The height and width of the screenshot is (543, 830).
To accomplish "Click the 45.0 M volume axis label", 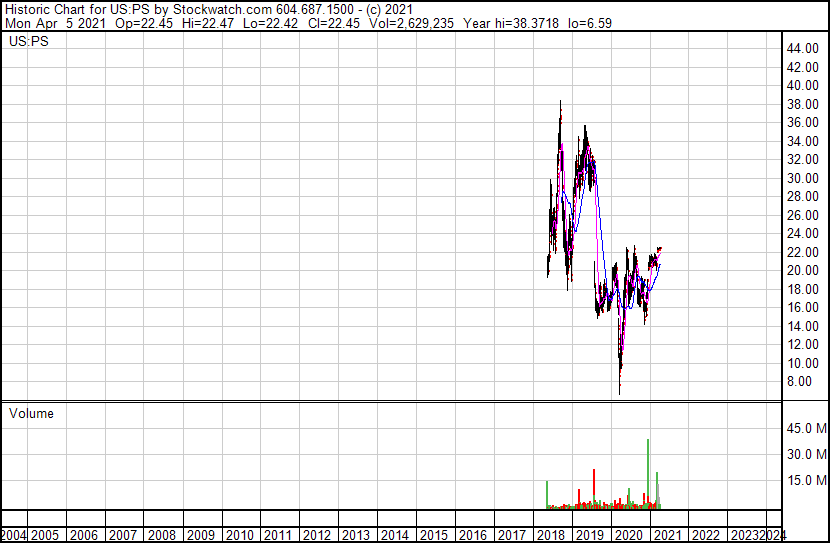I will click(x=806, y=428).
